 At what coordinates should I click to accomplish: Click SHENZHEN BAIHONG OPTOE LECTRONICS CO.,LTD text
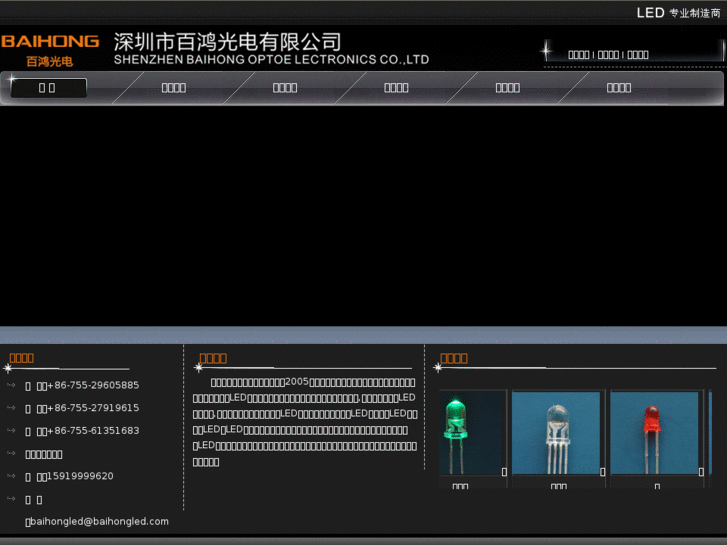point(271,59)
